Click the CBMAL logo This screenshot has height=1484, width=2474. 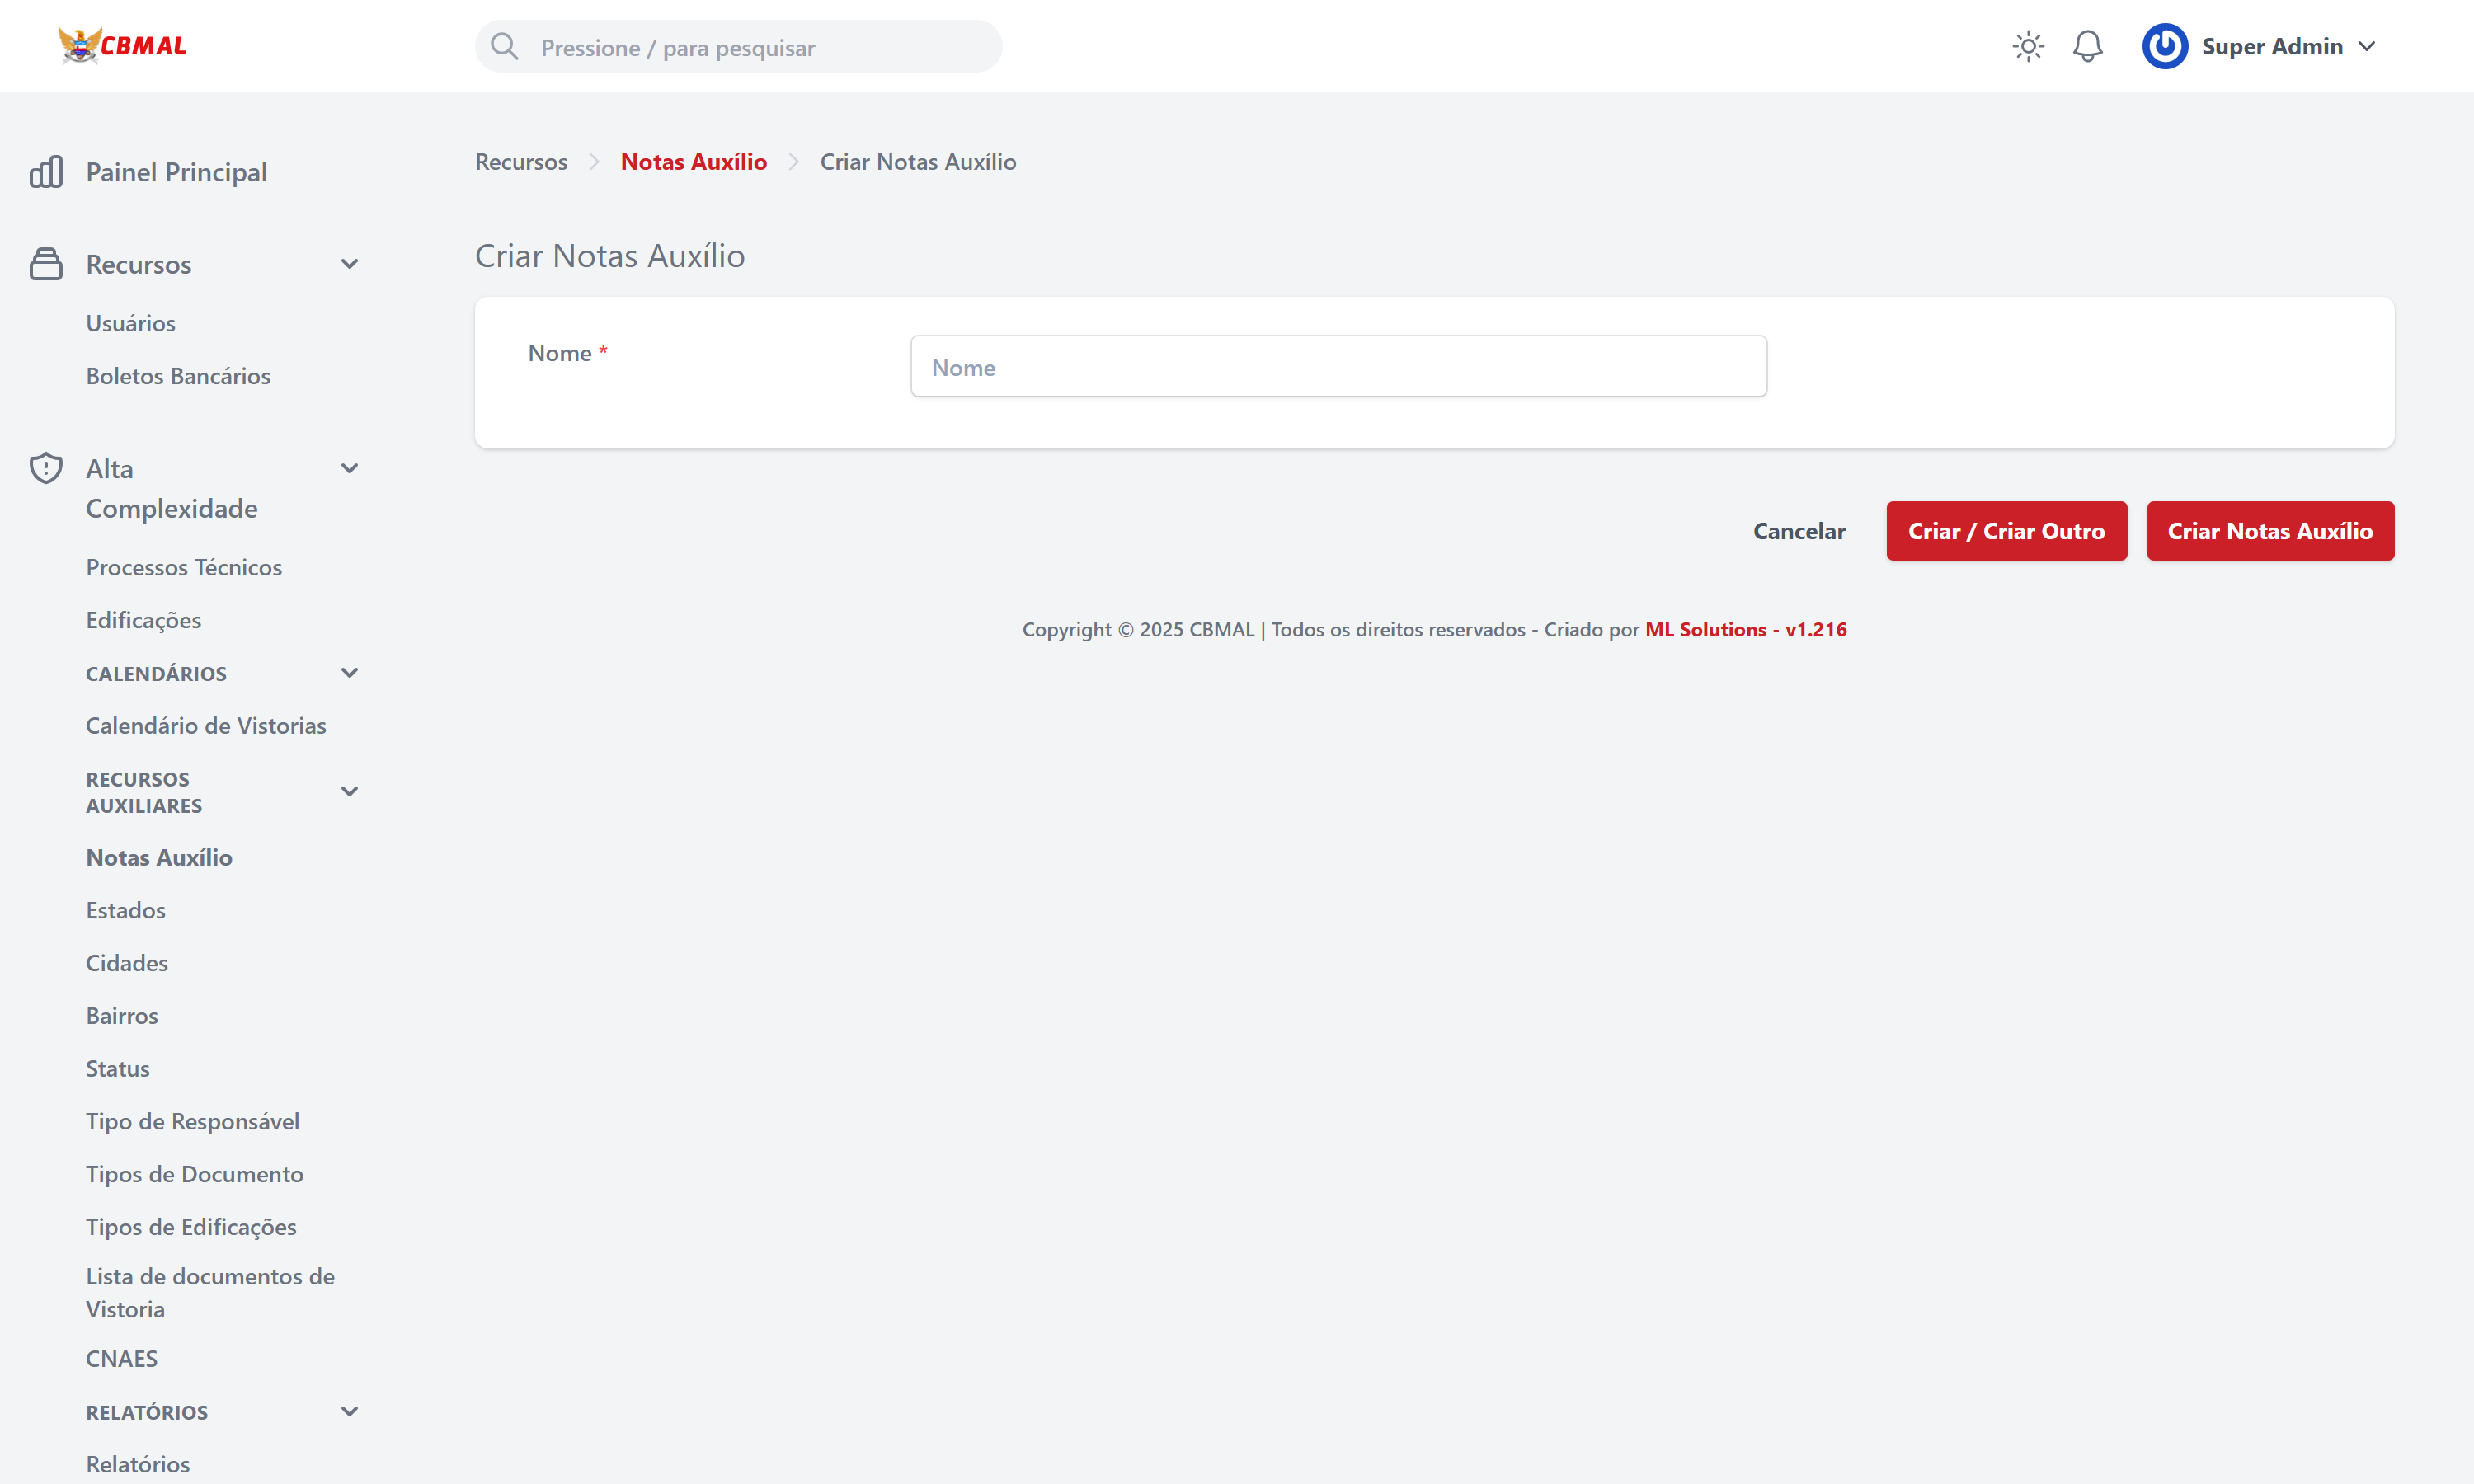[122, 45]
